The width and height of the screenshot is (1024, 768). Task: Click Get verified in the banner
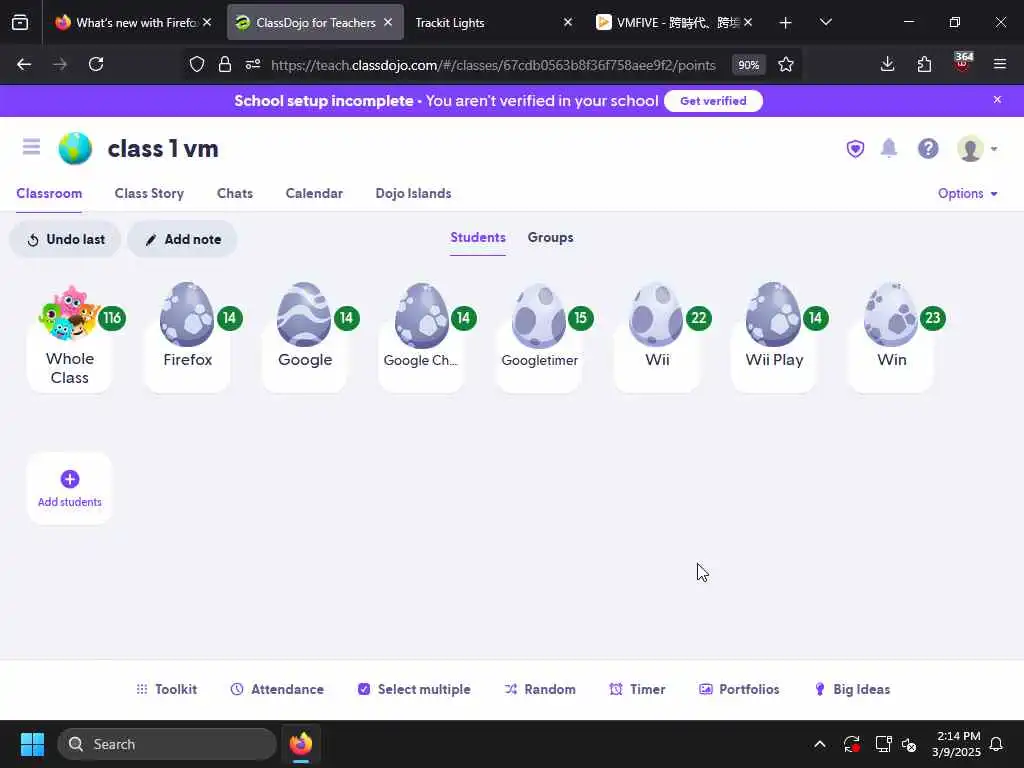click(x=713, y=101)
